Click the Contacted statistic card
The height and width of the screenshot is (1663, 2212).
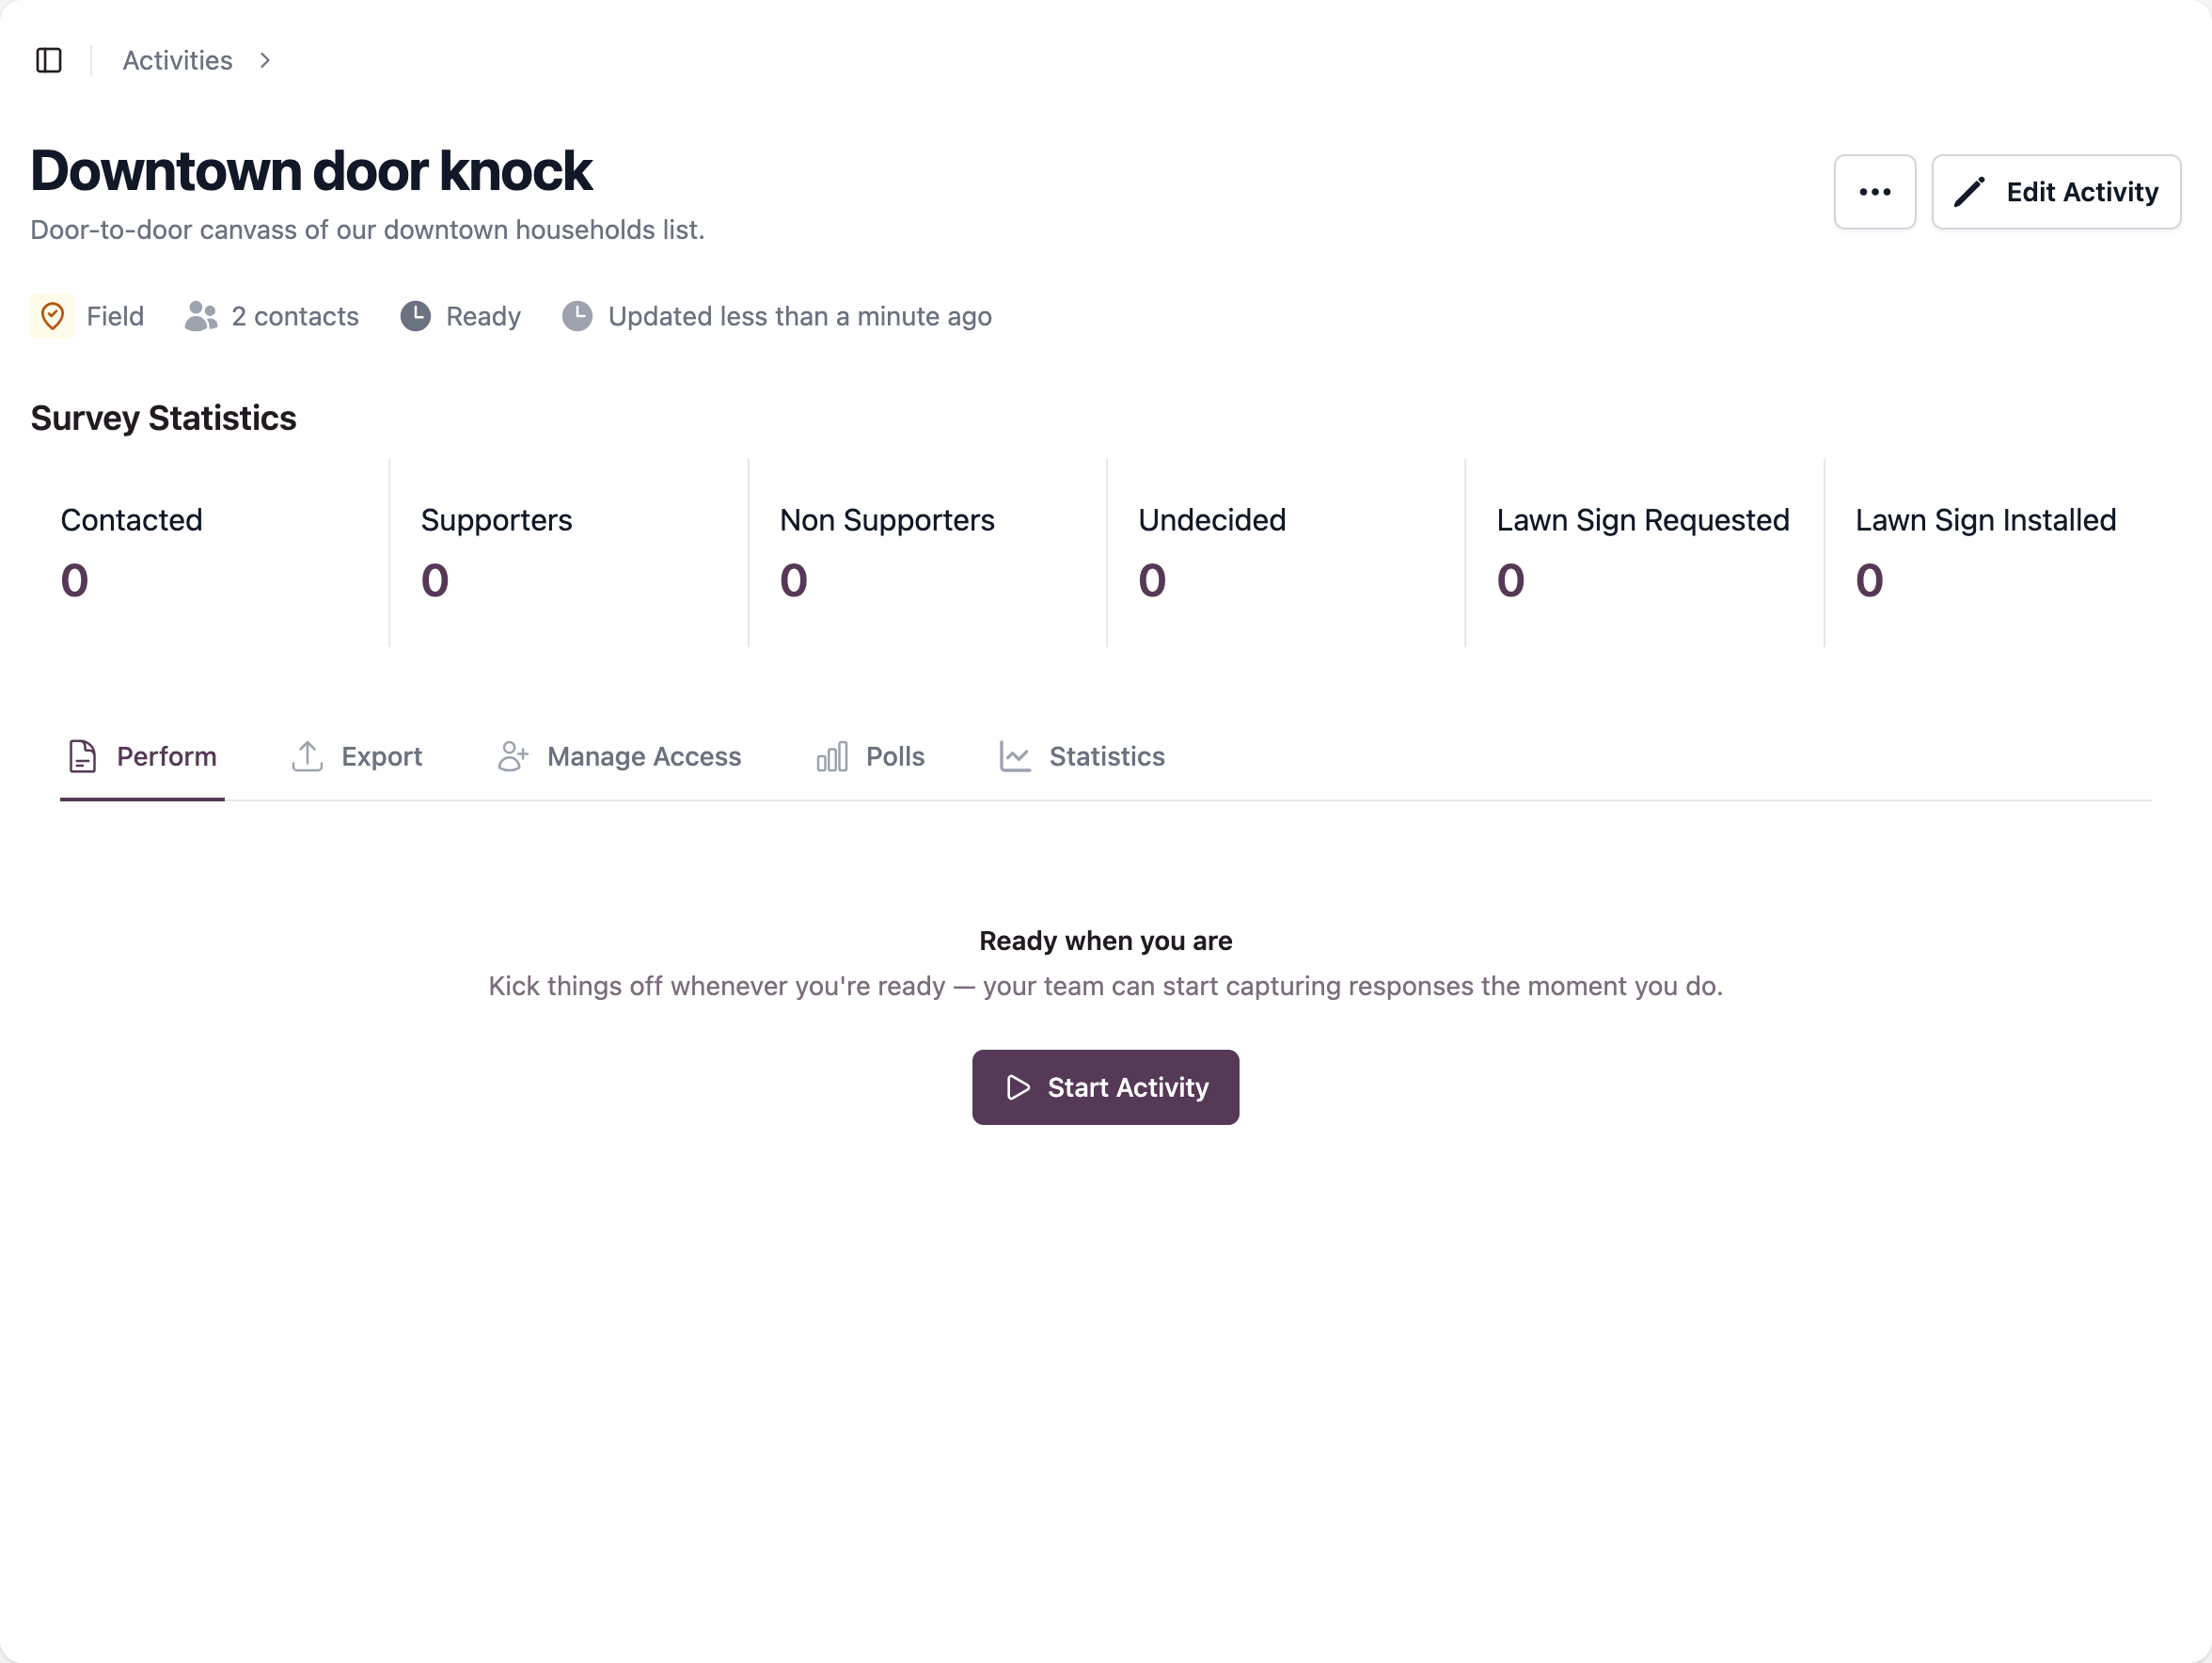(209, 553)
